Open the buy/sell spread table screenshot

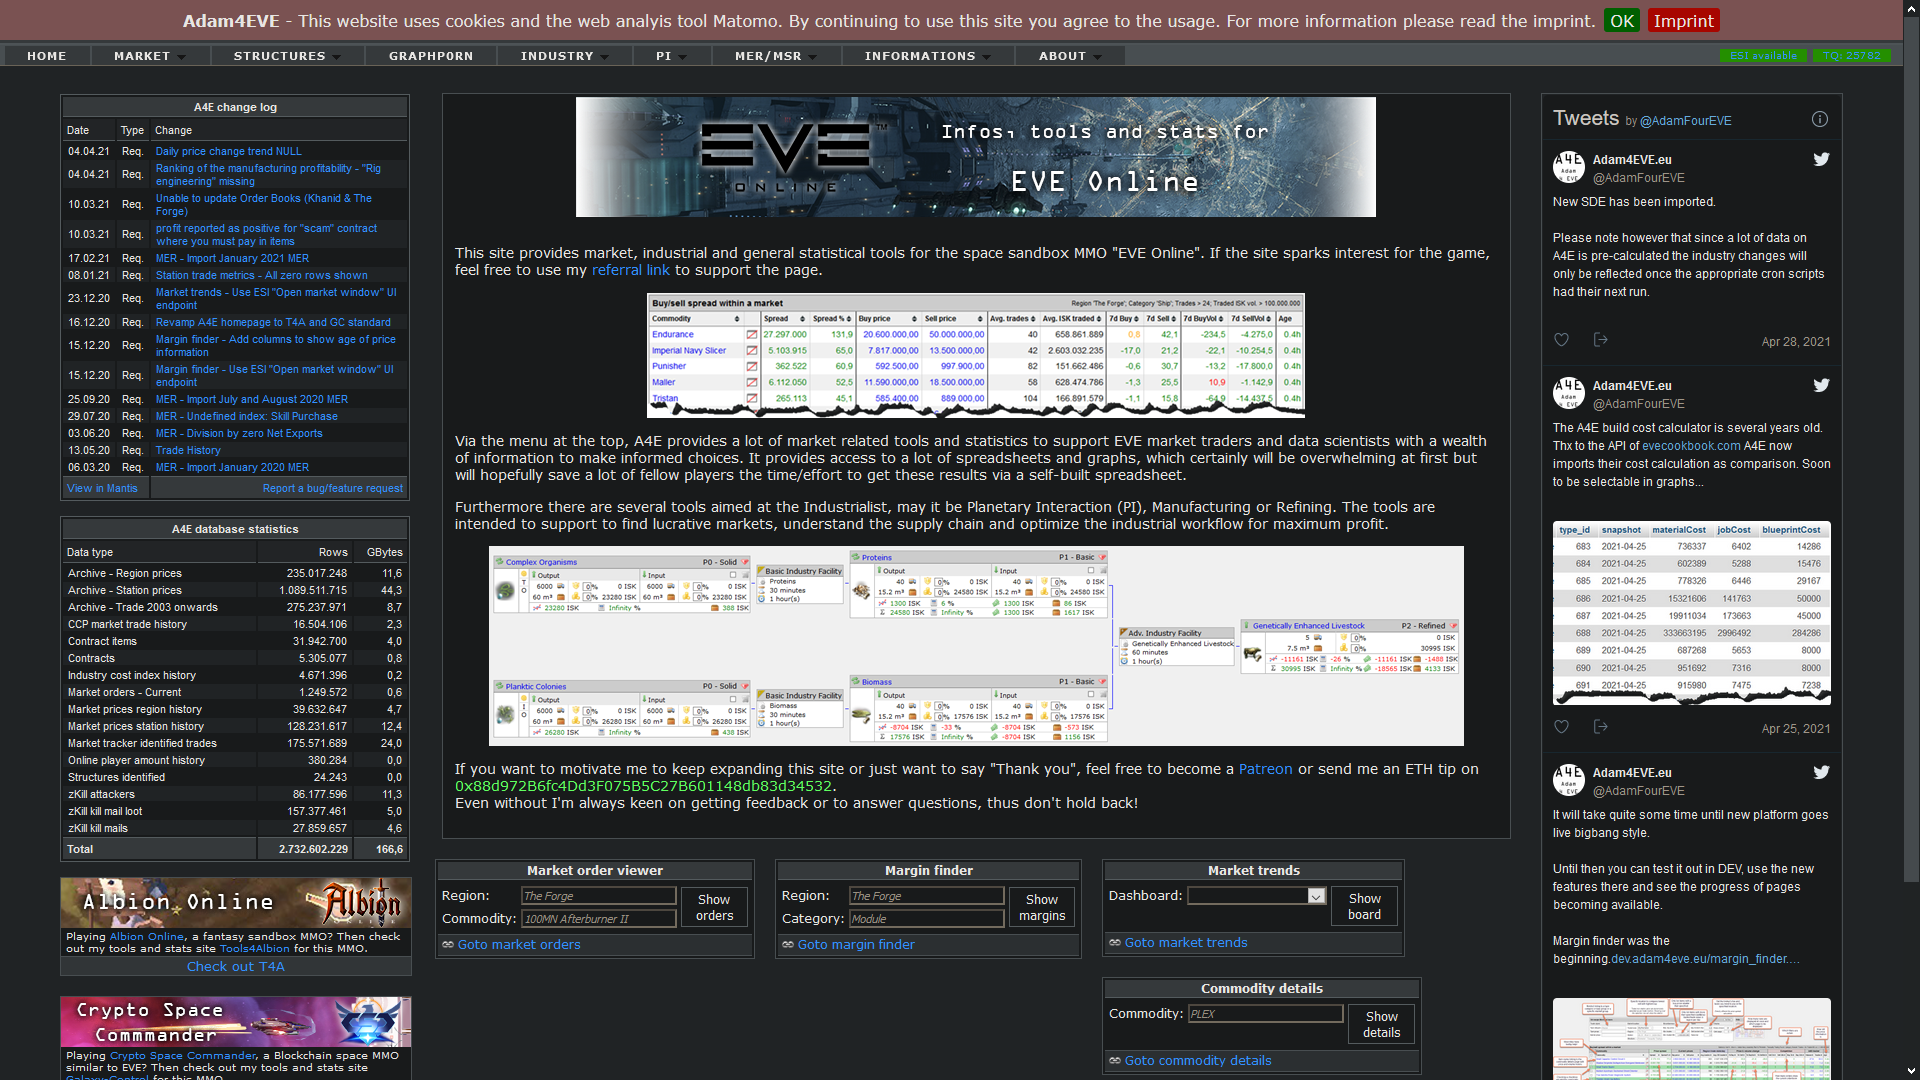976,356
